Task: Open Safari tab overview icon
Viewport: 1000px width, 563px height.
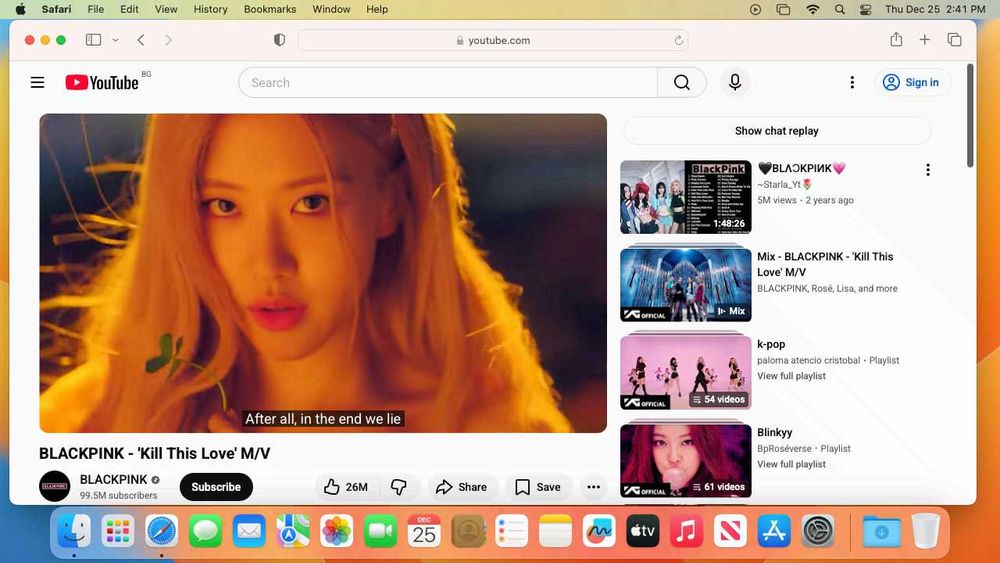Action: pos(955,40)
